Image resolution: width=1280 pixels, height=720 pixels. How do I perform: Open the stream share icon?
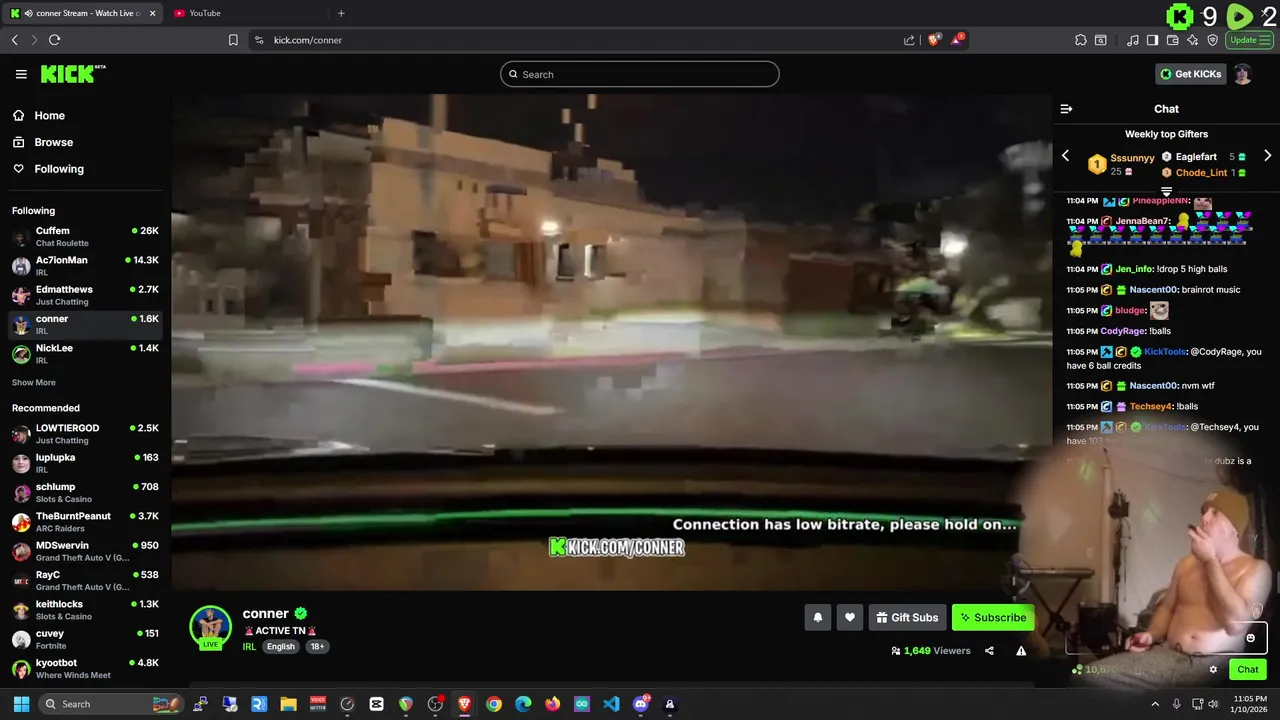[989, 651]
